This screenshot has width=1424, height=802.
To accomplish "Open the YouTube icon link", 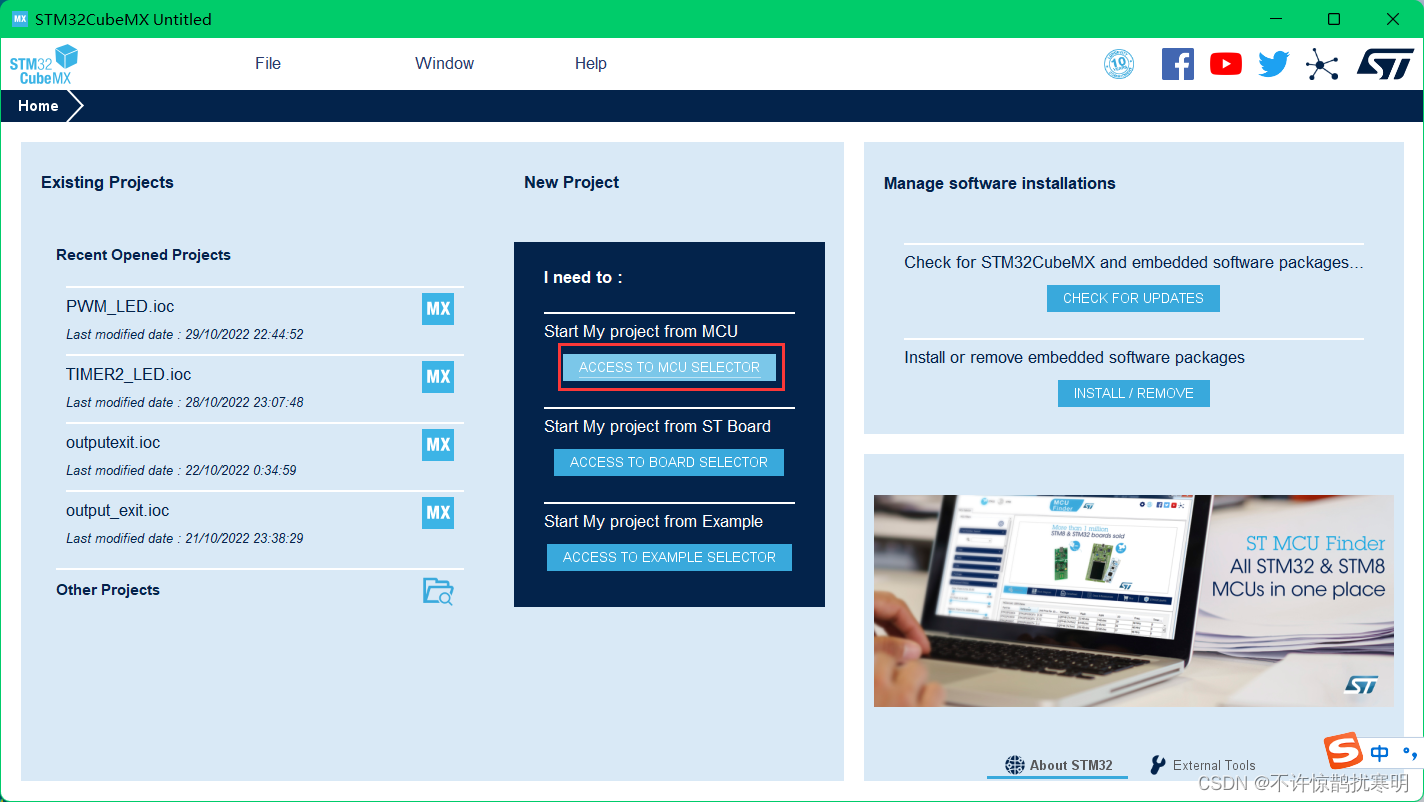I will tap(1225, 64).
